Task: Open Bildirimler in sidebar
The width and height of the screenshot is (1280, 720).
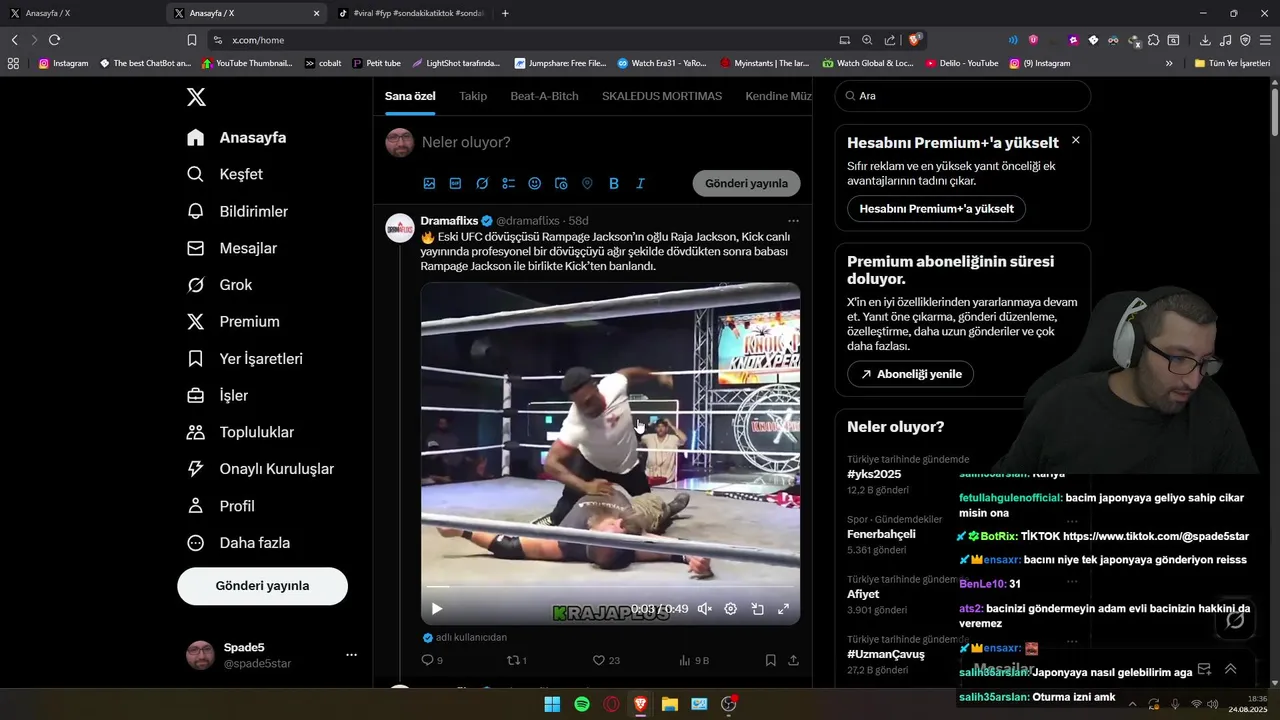Action: tap(238, 211)
